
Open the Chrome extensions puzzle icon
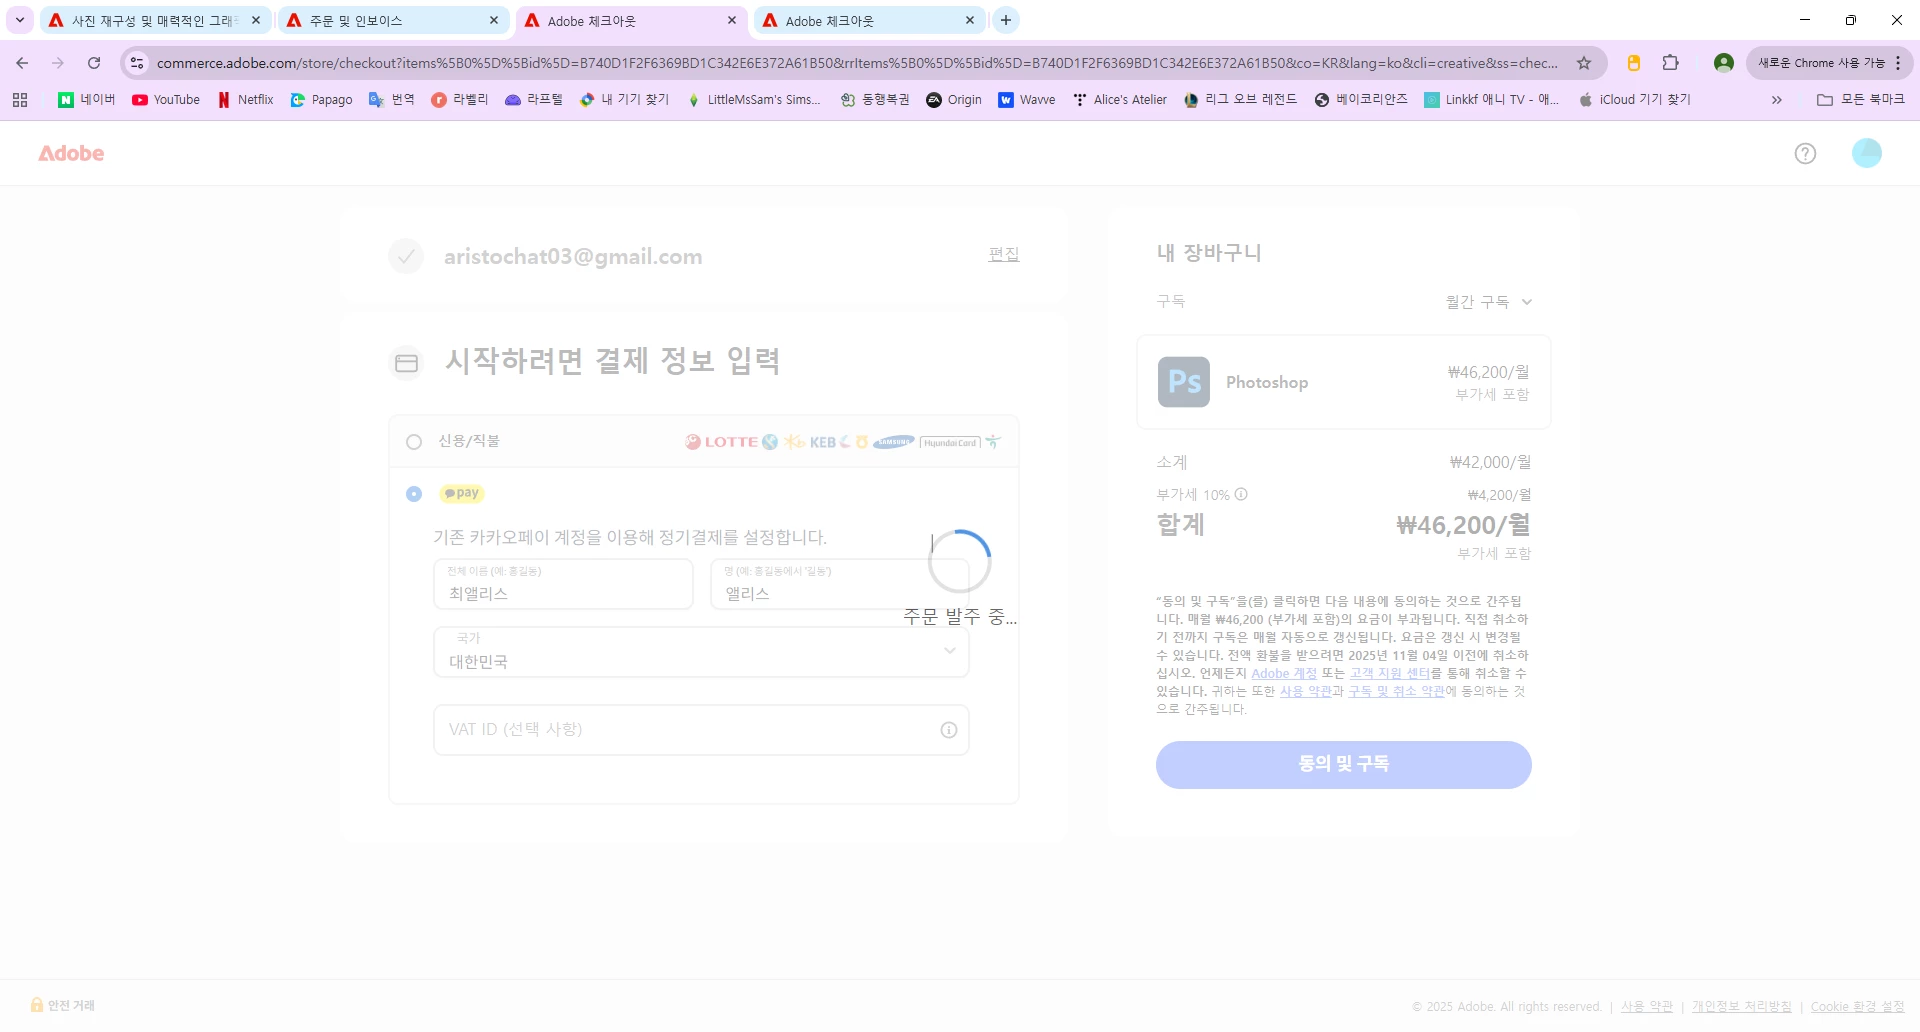1670,63
